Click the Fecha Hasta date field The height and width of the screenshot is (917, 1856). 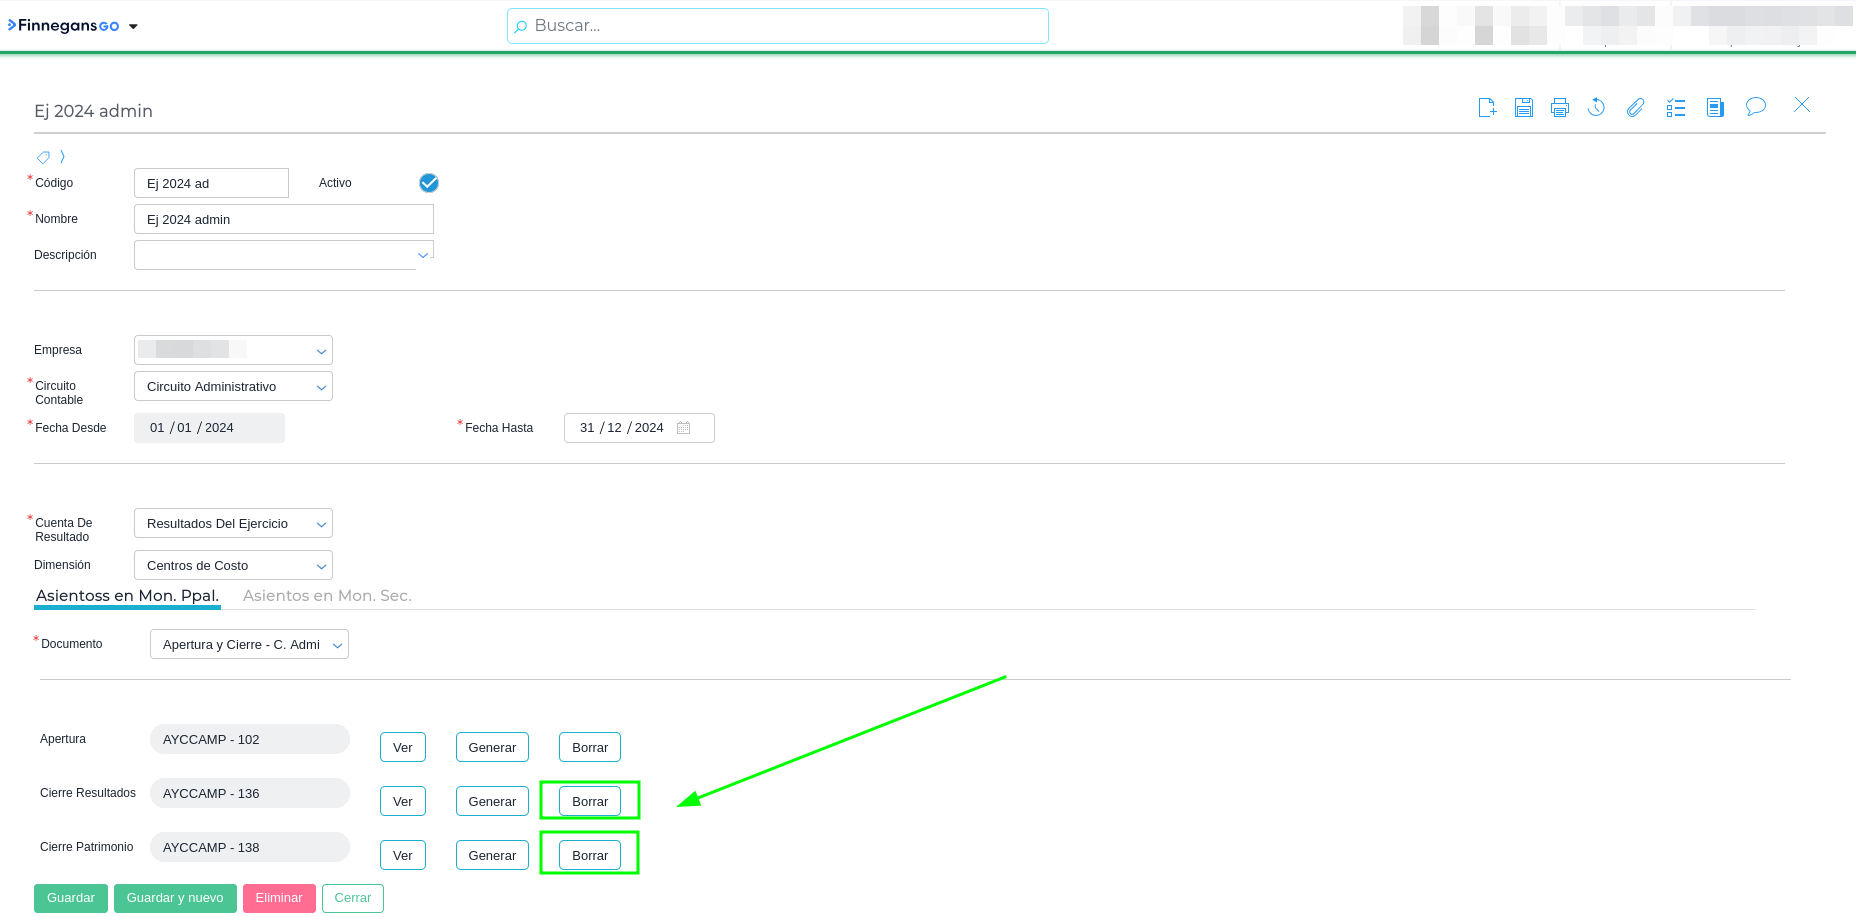tap(639, 428)
